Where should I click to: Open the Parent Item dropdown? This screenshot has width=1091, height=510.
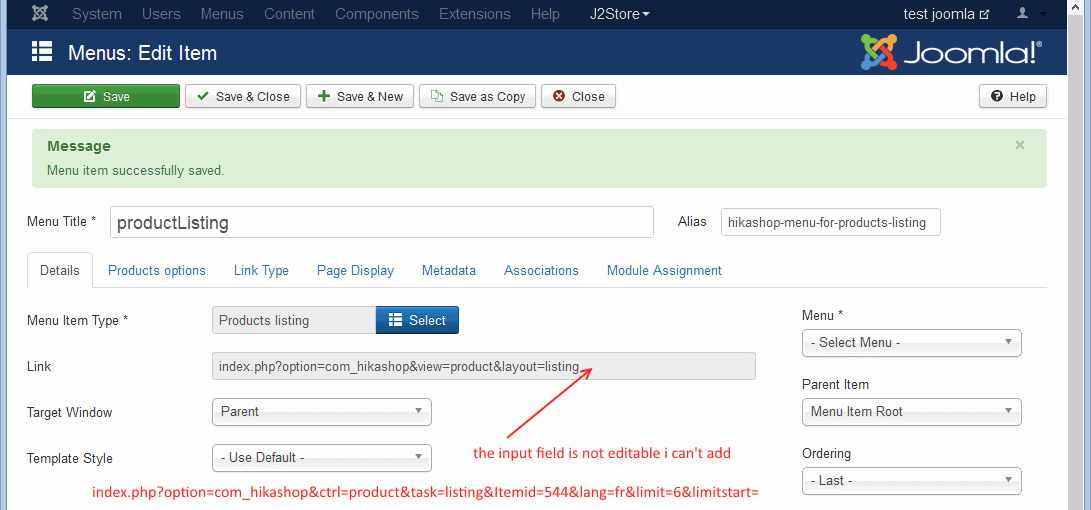click(x=911, y=412)
